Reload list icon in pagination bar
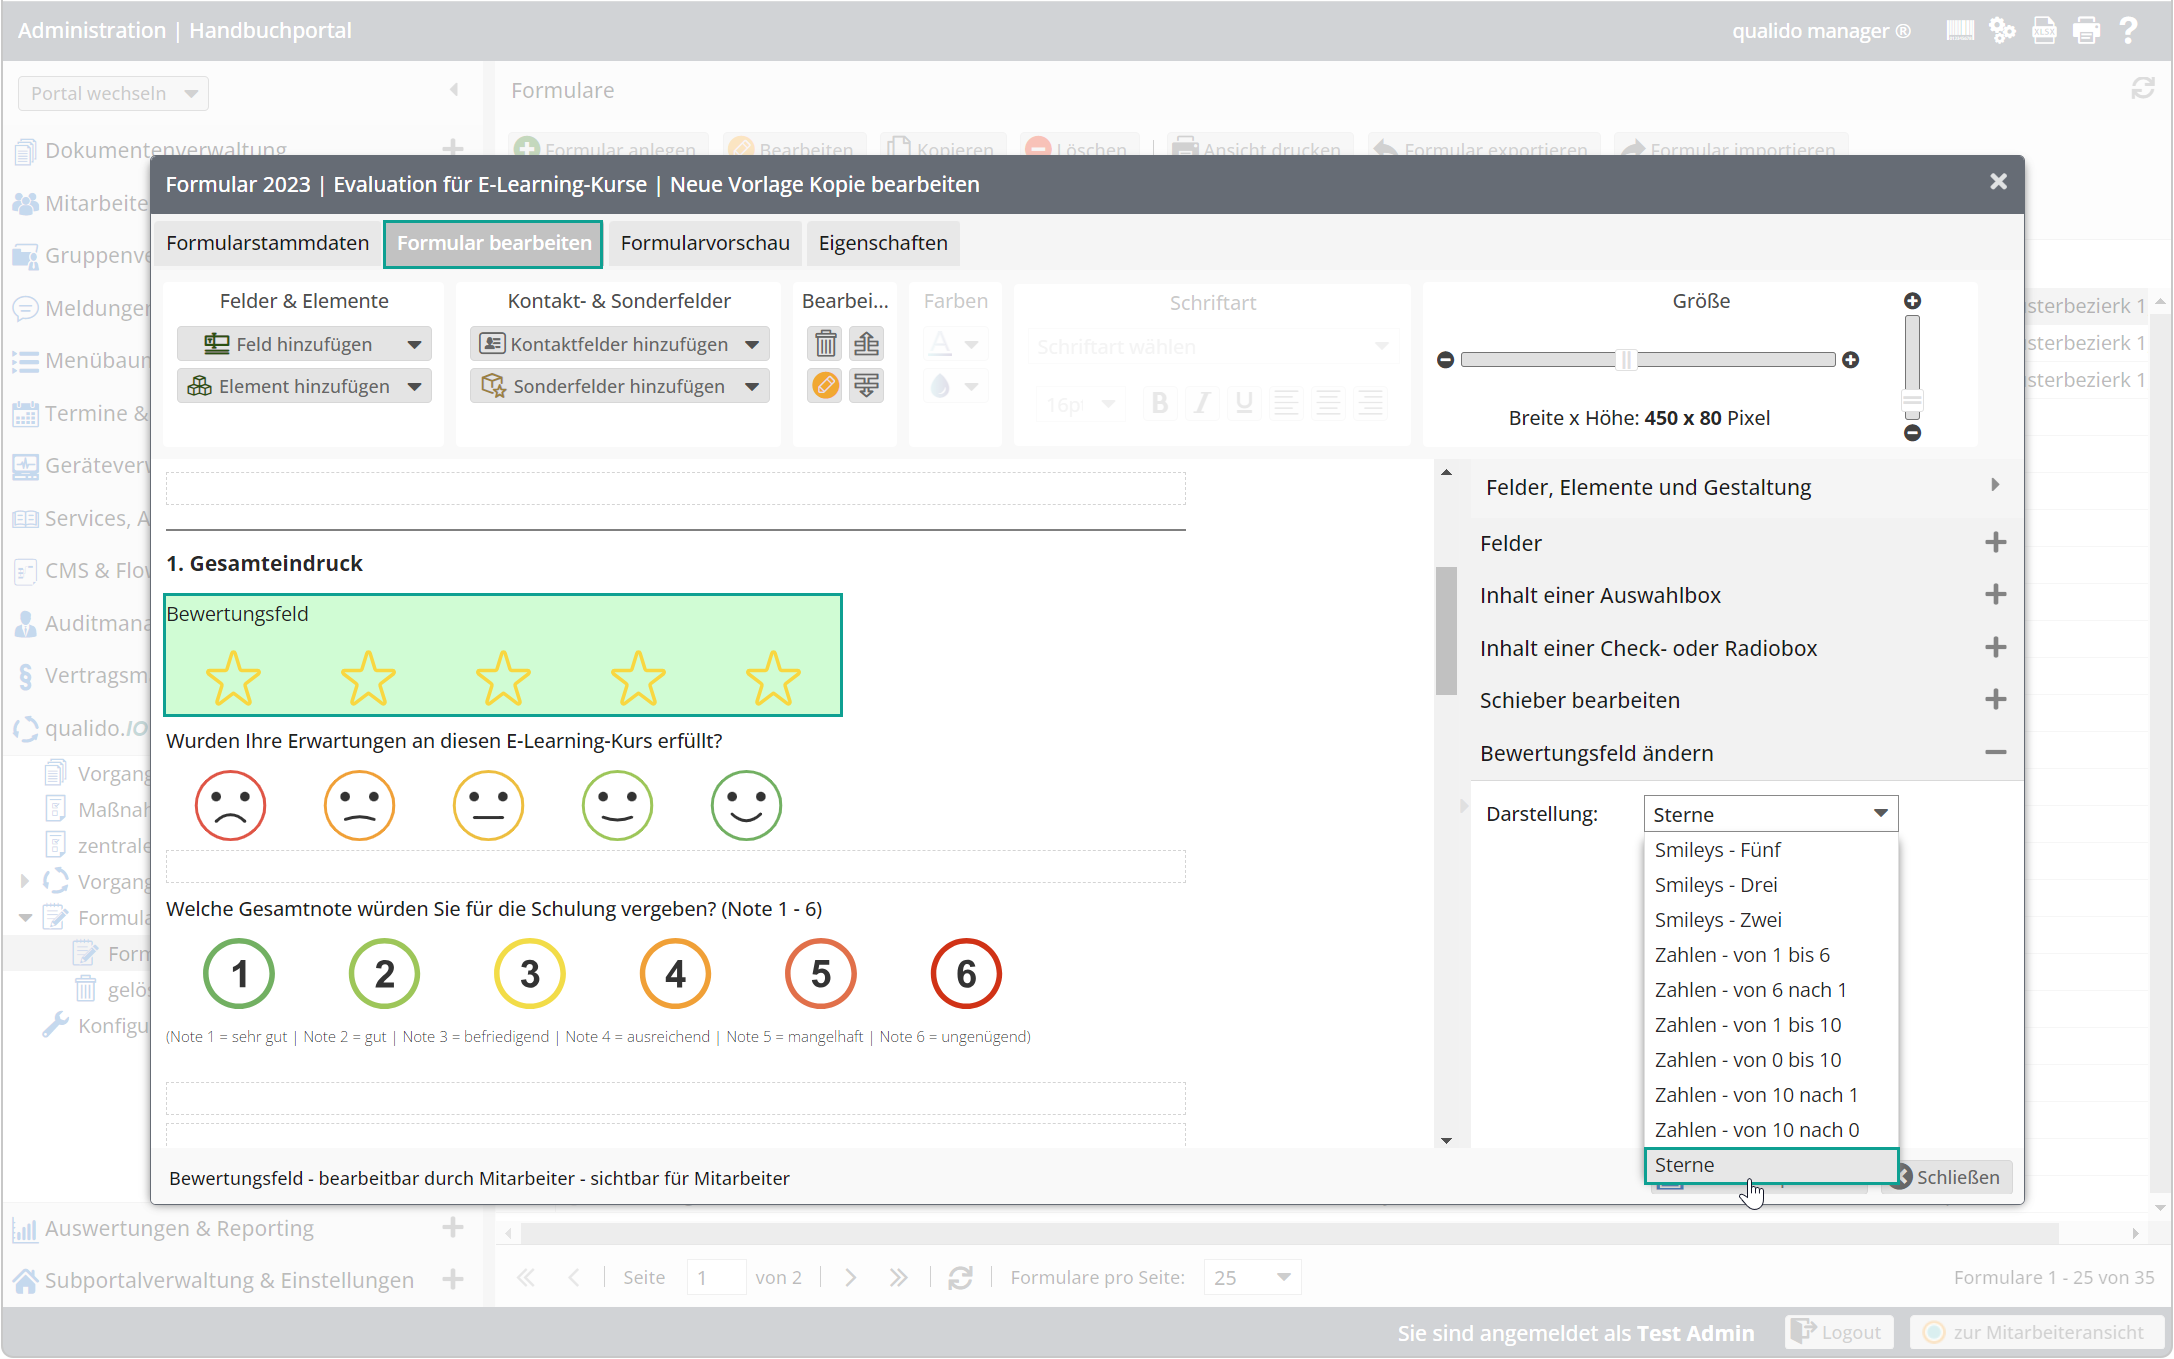 [x=960, y=1277]
